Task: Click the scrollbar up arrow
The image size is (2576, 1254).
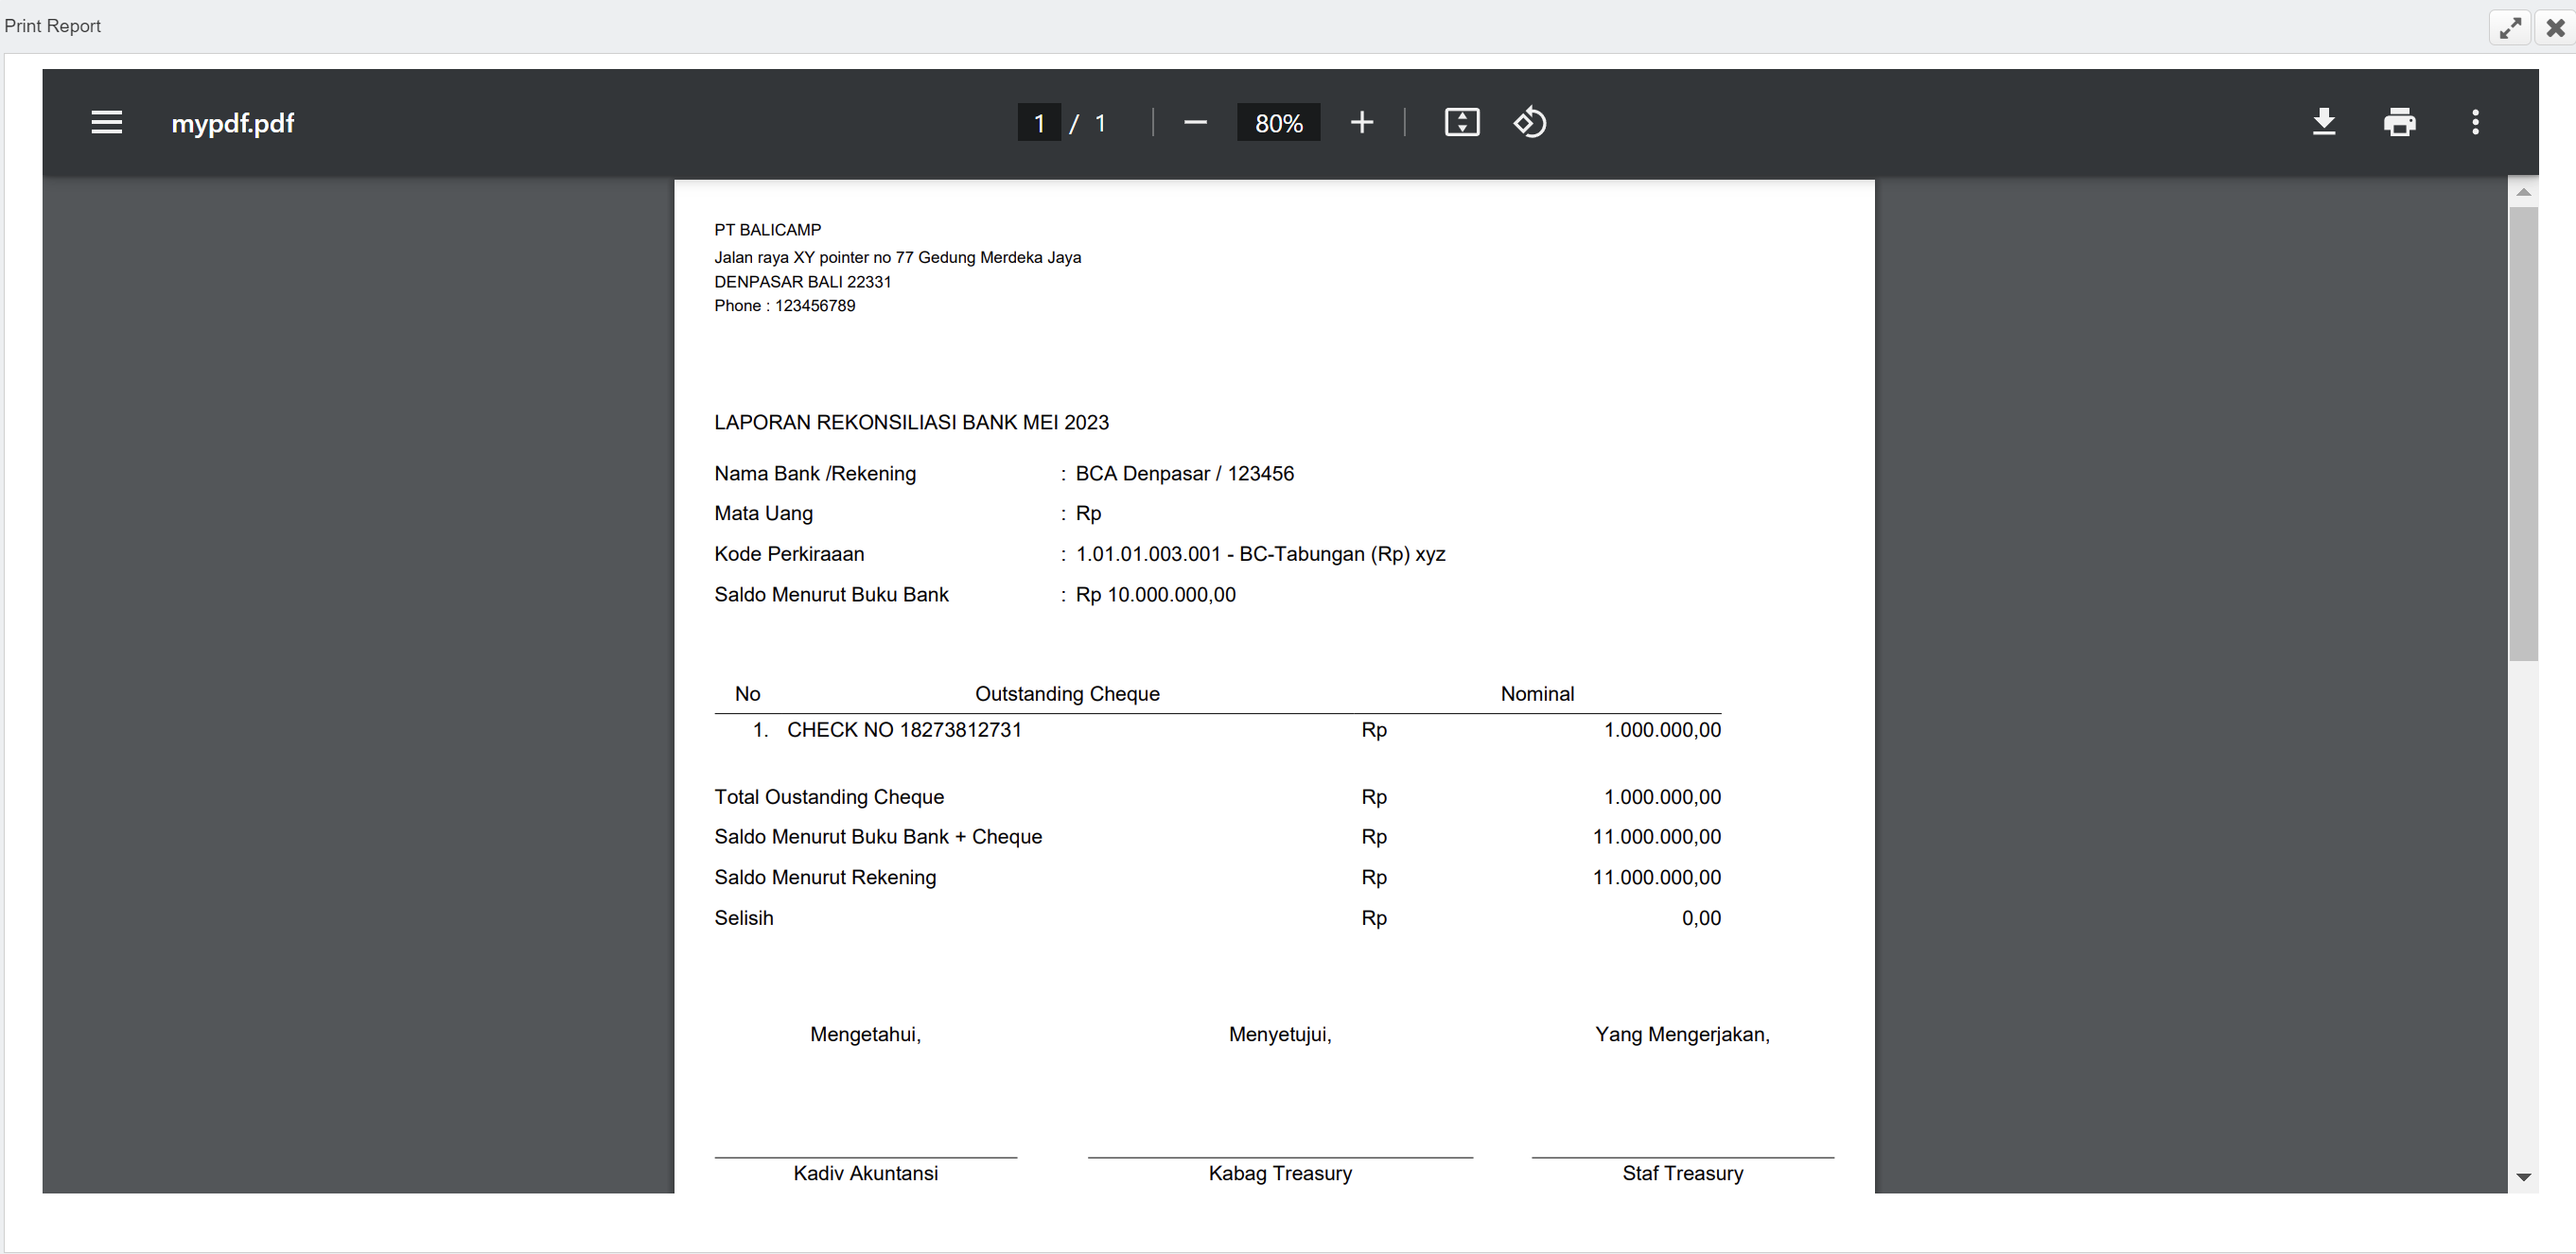Action: click(2523, 192)
